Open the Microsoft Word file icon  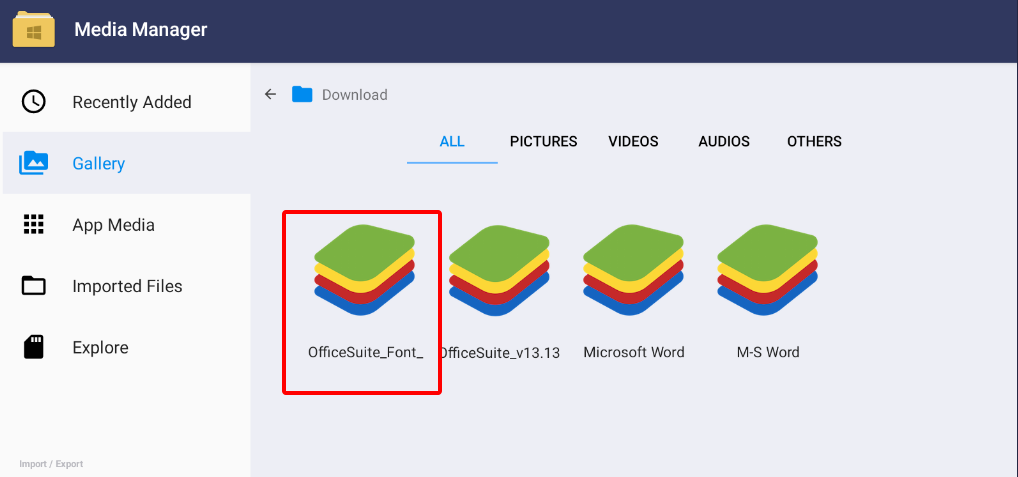[x=634, y=270]
